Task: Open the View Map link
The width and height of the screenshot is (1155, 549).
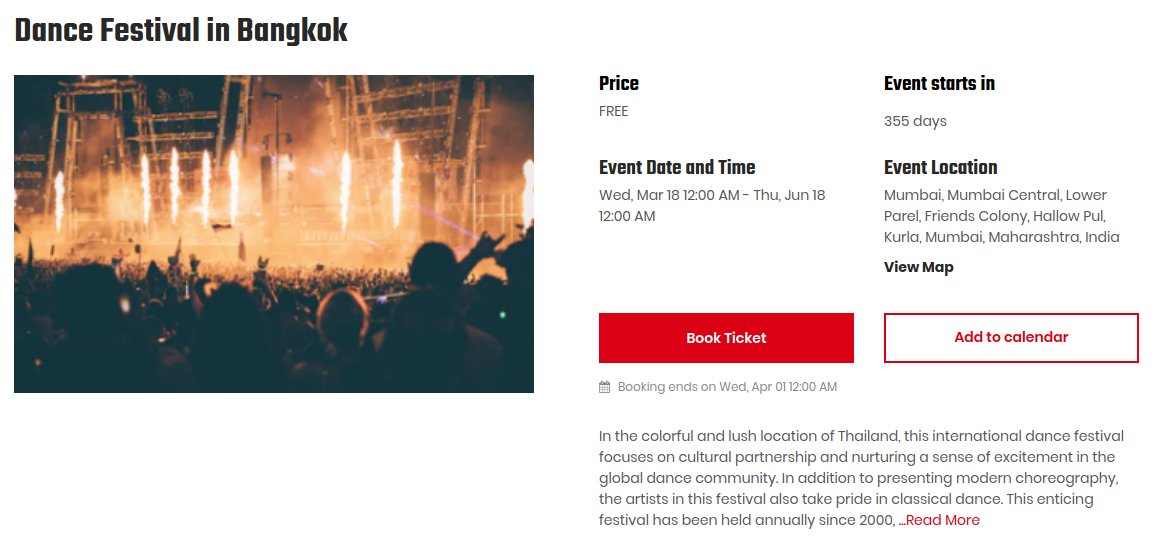Action: tap(918, 267)
